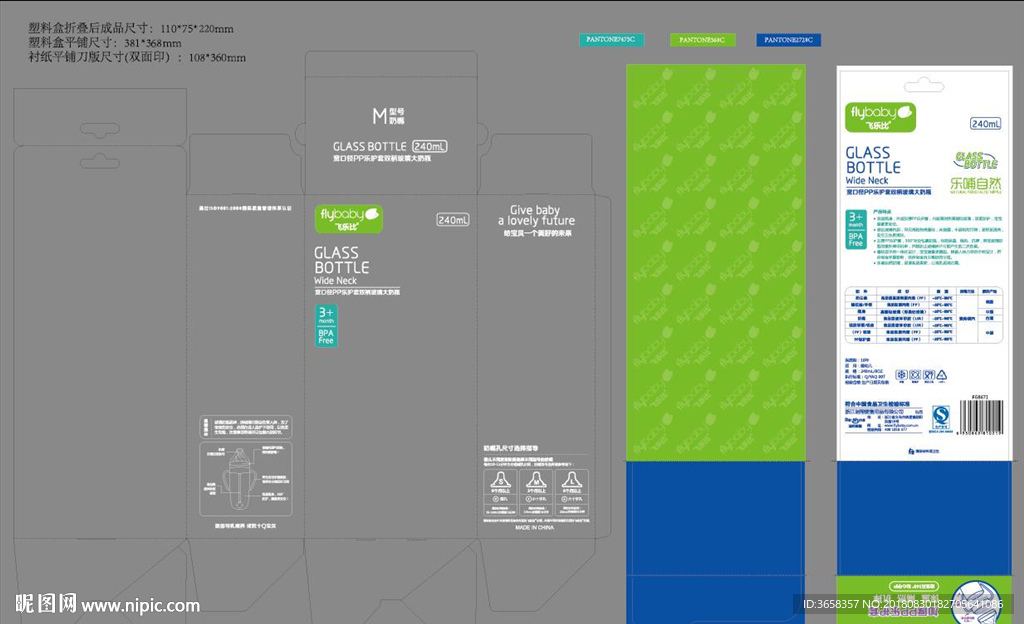Select 240mL badge on gray front panel

[x=453, y=220]
